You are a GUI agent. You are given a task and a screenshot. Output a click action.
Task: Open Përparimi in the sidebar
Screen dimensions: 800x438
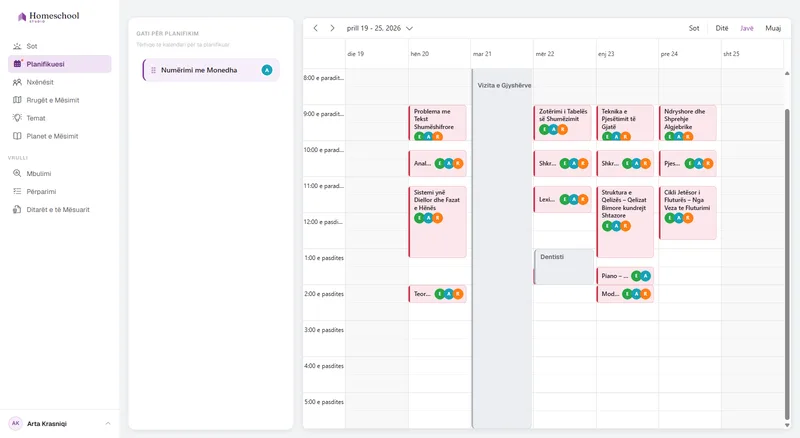(60, 191)
